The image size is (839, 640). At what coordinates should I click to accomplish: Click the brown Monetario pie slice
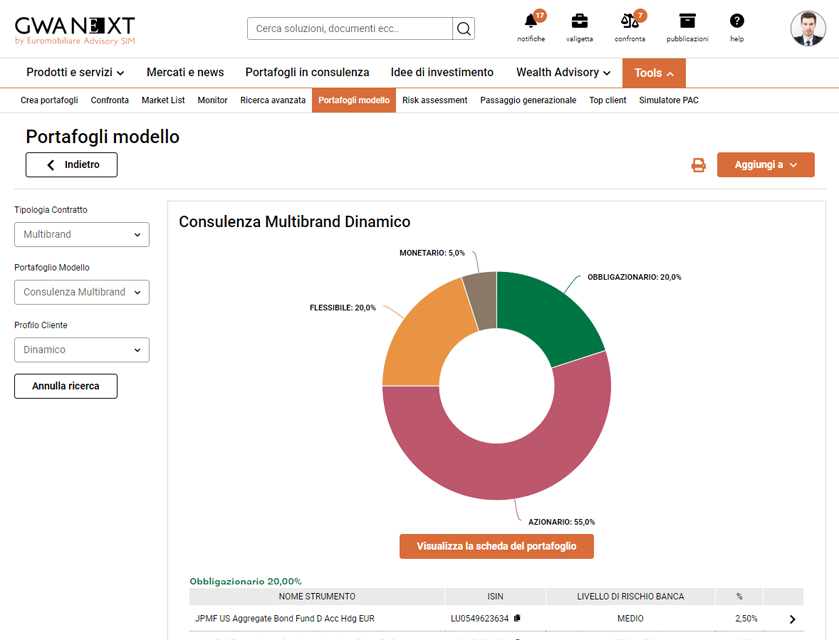click(x=483, y=300)
